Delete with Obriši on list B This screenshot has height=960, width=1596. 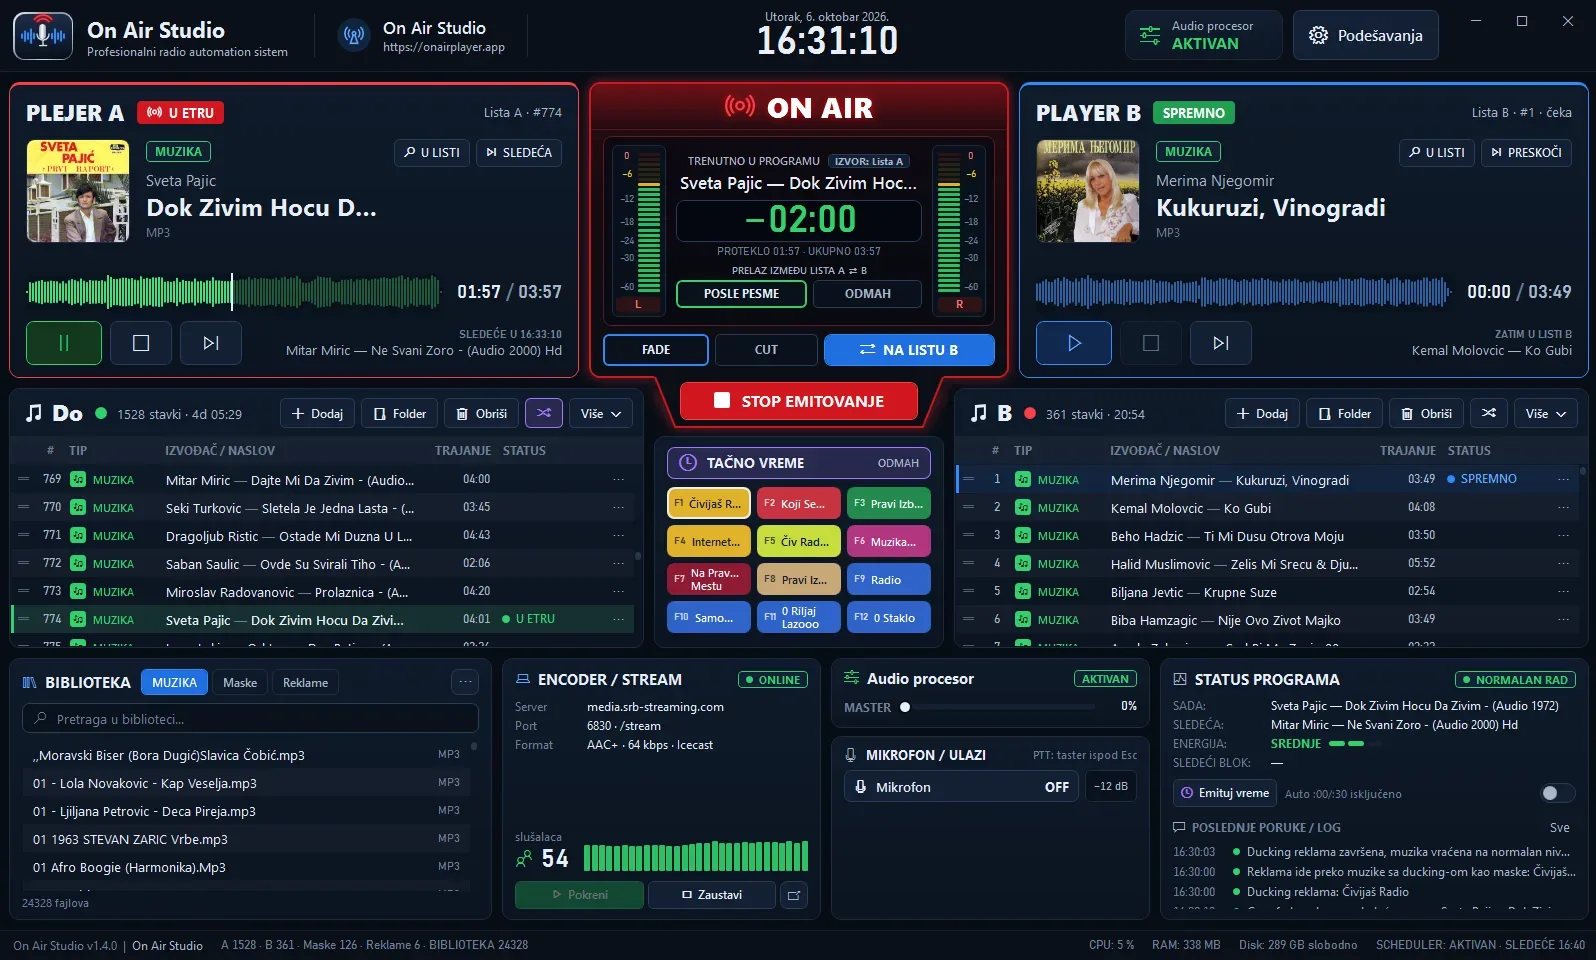click(x=1426, y=413)
